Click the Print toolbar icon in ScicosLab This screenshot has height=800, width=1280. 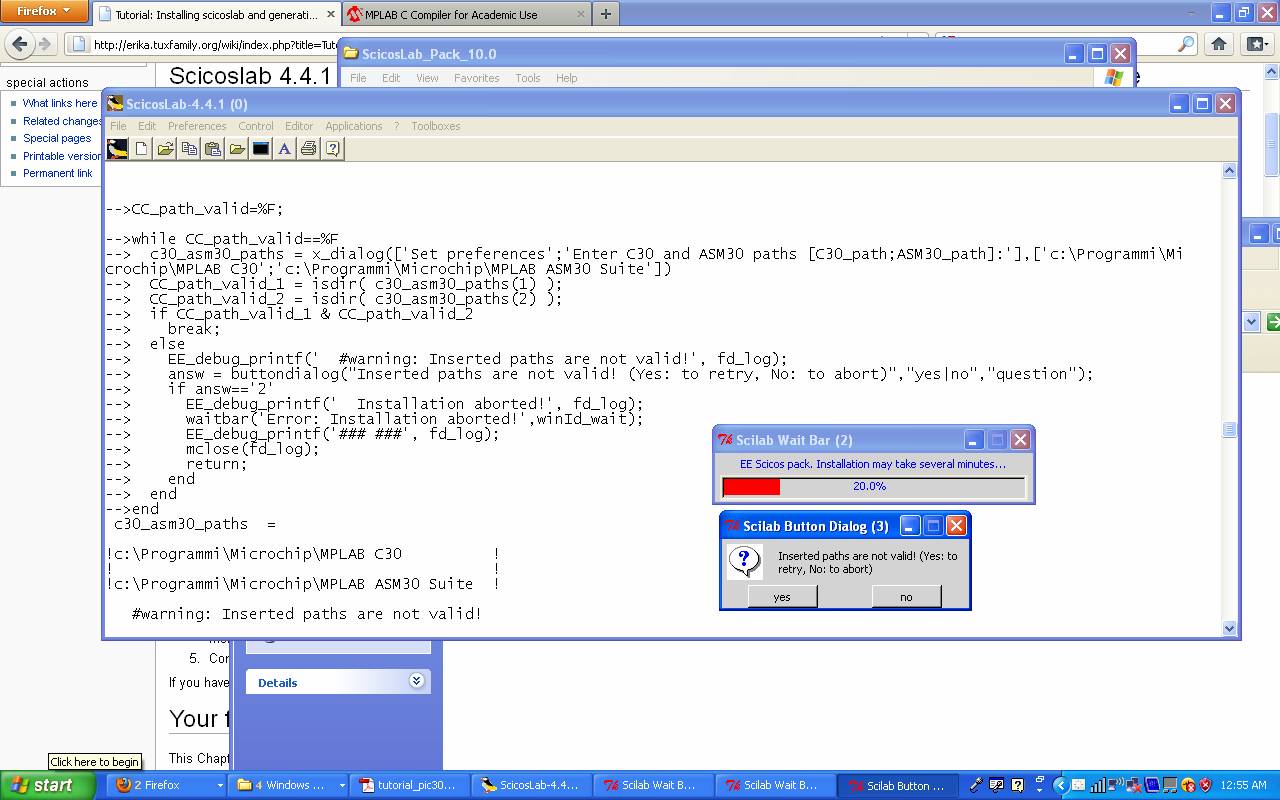(309, 149)
